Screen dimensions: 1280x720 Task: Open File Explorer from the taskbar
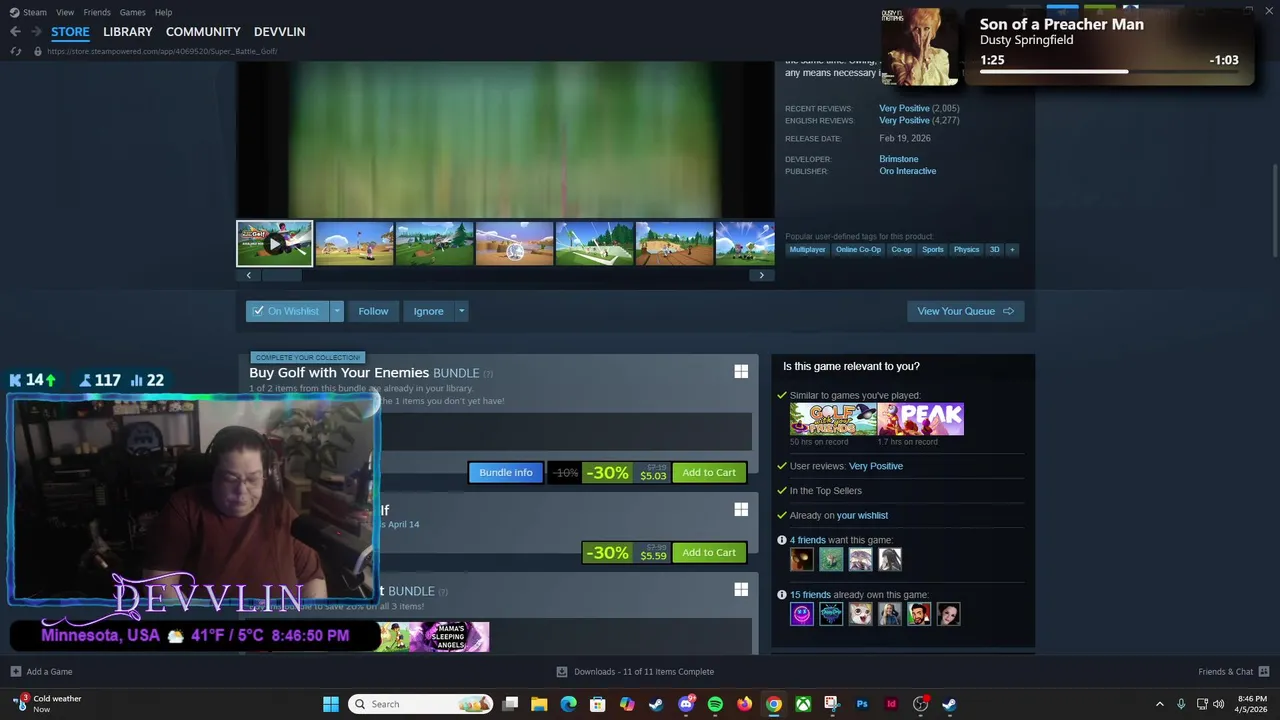coord(539,704)
